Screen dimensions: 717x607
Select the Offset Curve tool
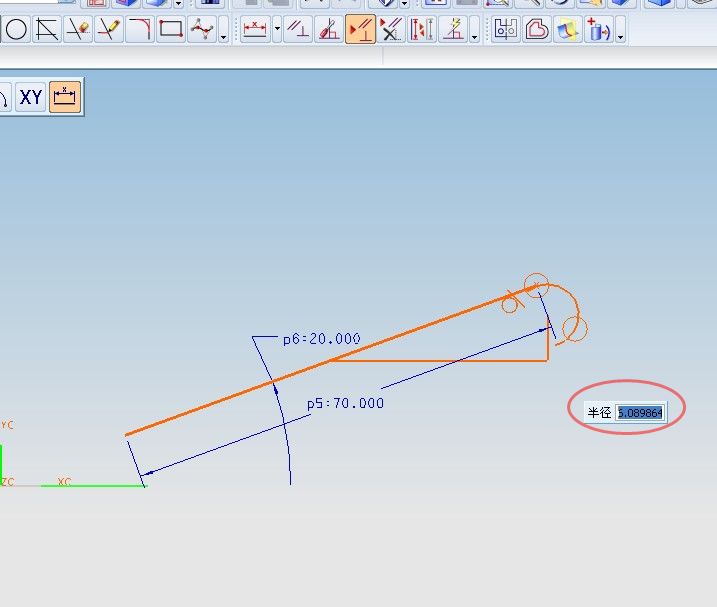tap(536, 30)
